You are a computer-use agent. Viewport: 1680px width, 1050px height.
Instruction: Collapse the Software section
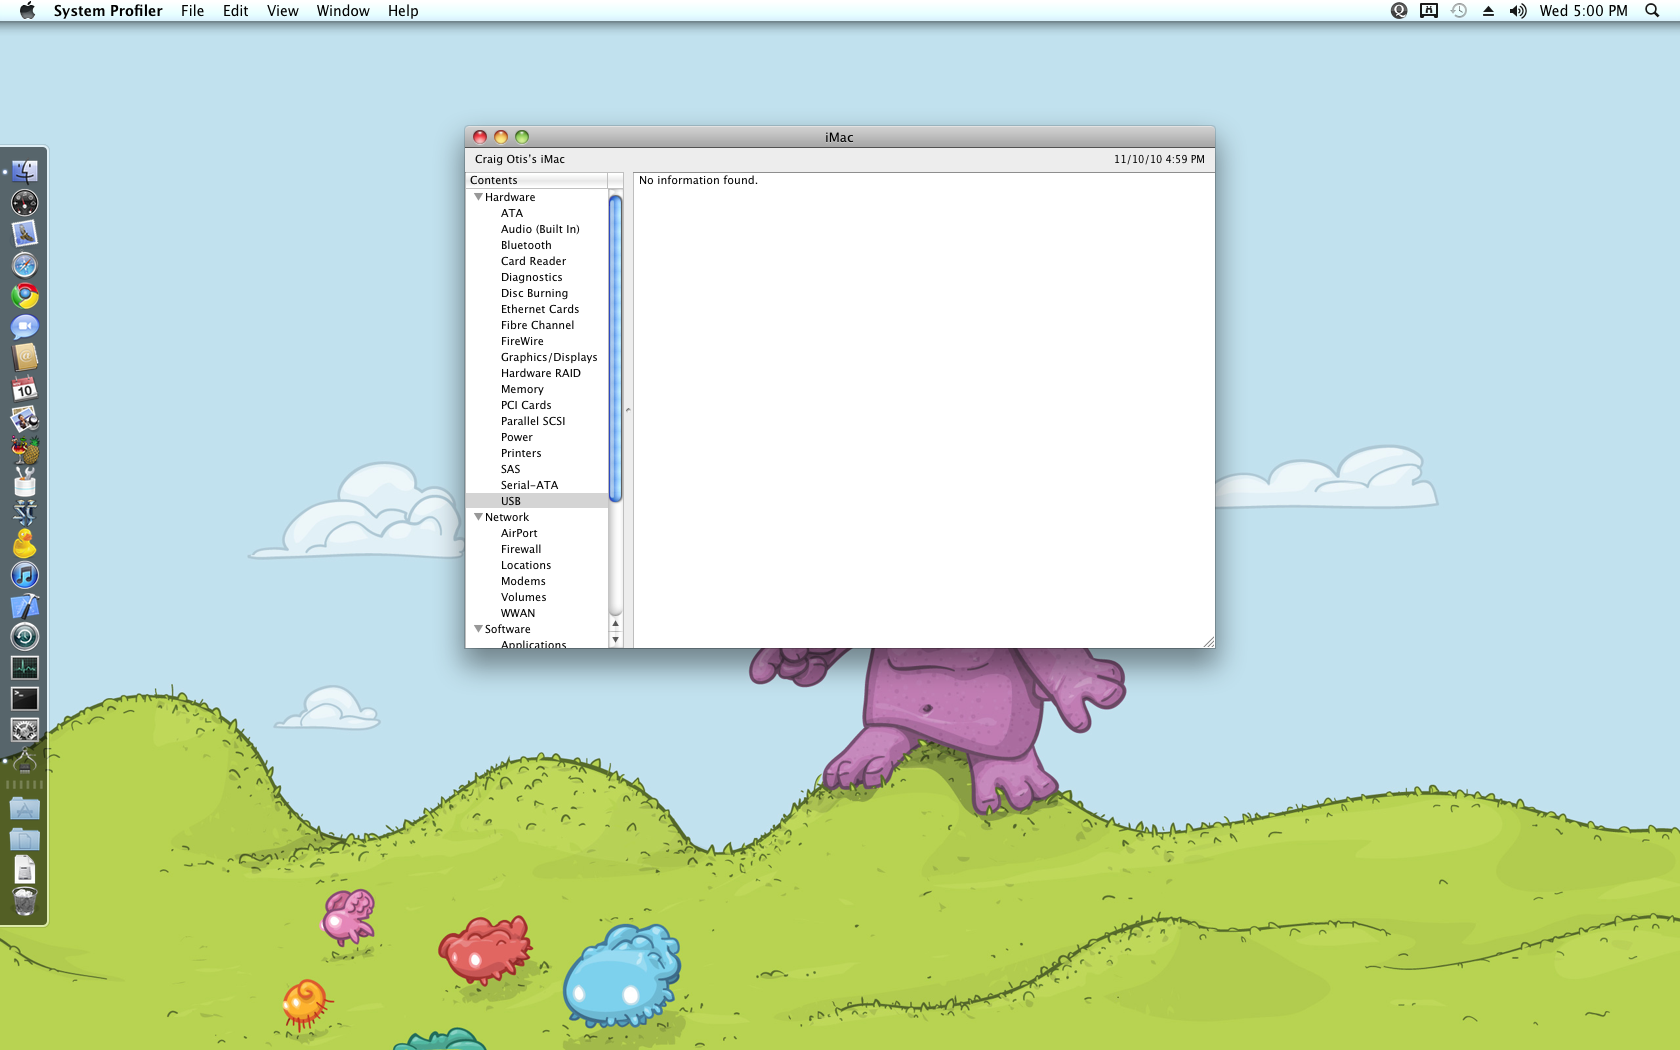point(478,629)
